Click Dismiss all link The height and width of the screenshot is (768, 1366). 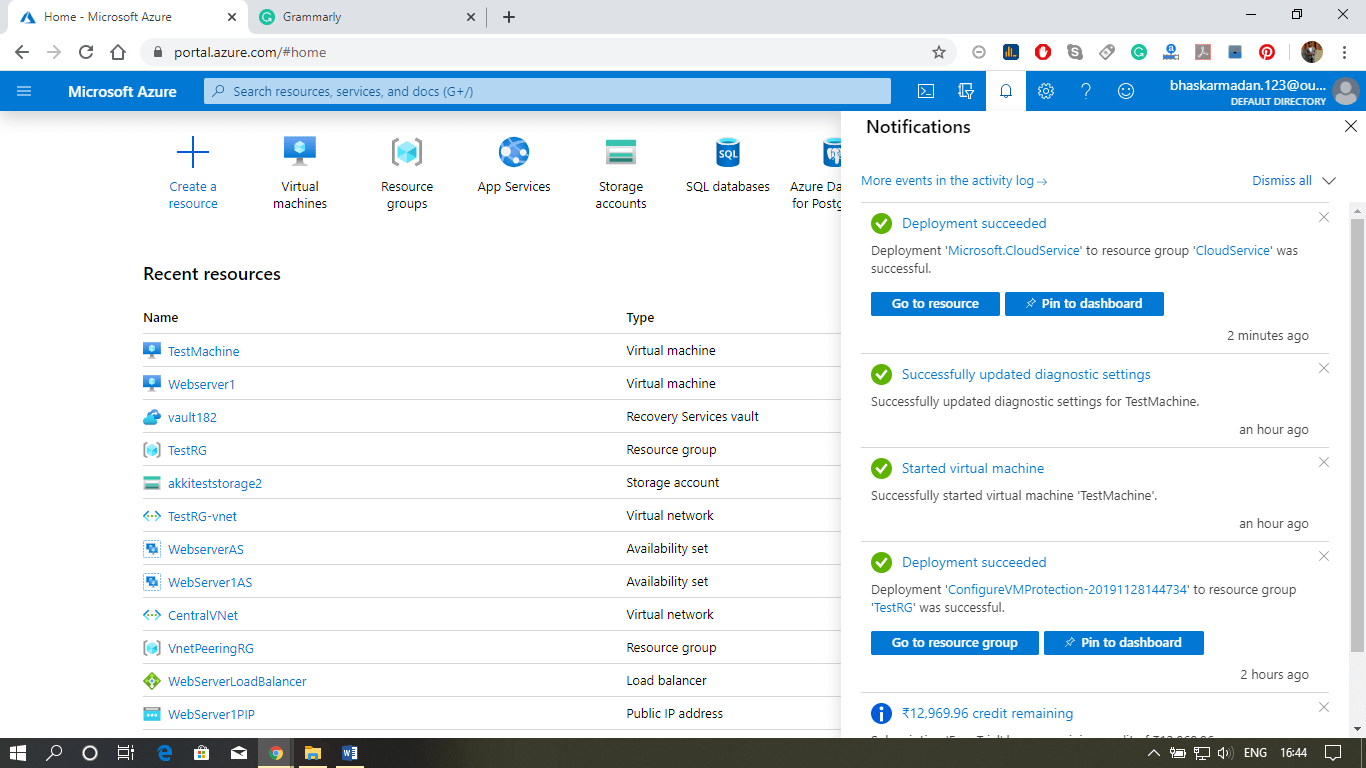[1282, 181]
